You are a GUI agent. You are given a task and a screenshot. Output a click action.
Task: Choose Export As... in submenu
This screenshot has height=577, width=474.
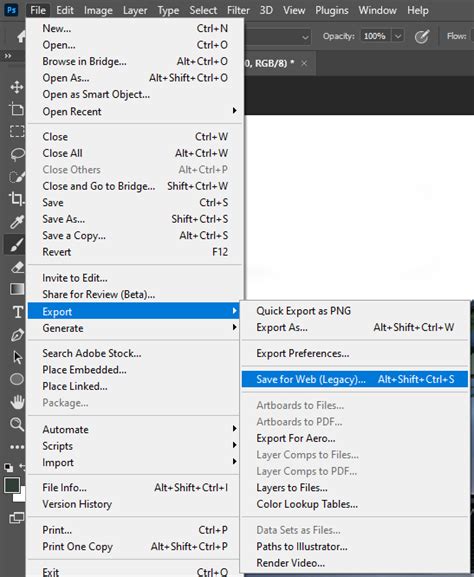click(x=355, y=327)
